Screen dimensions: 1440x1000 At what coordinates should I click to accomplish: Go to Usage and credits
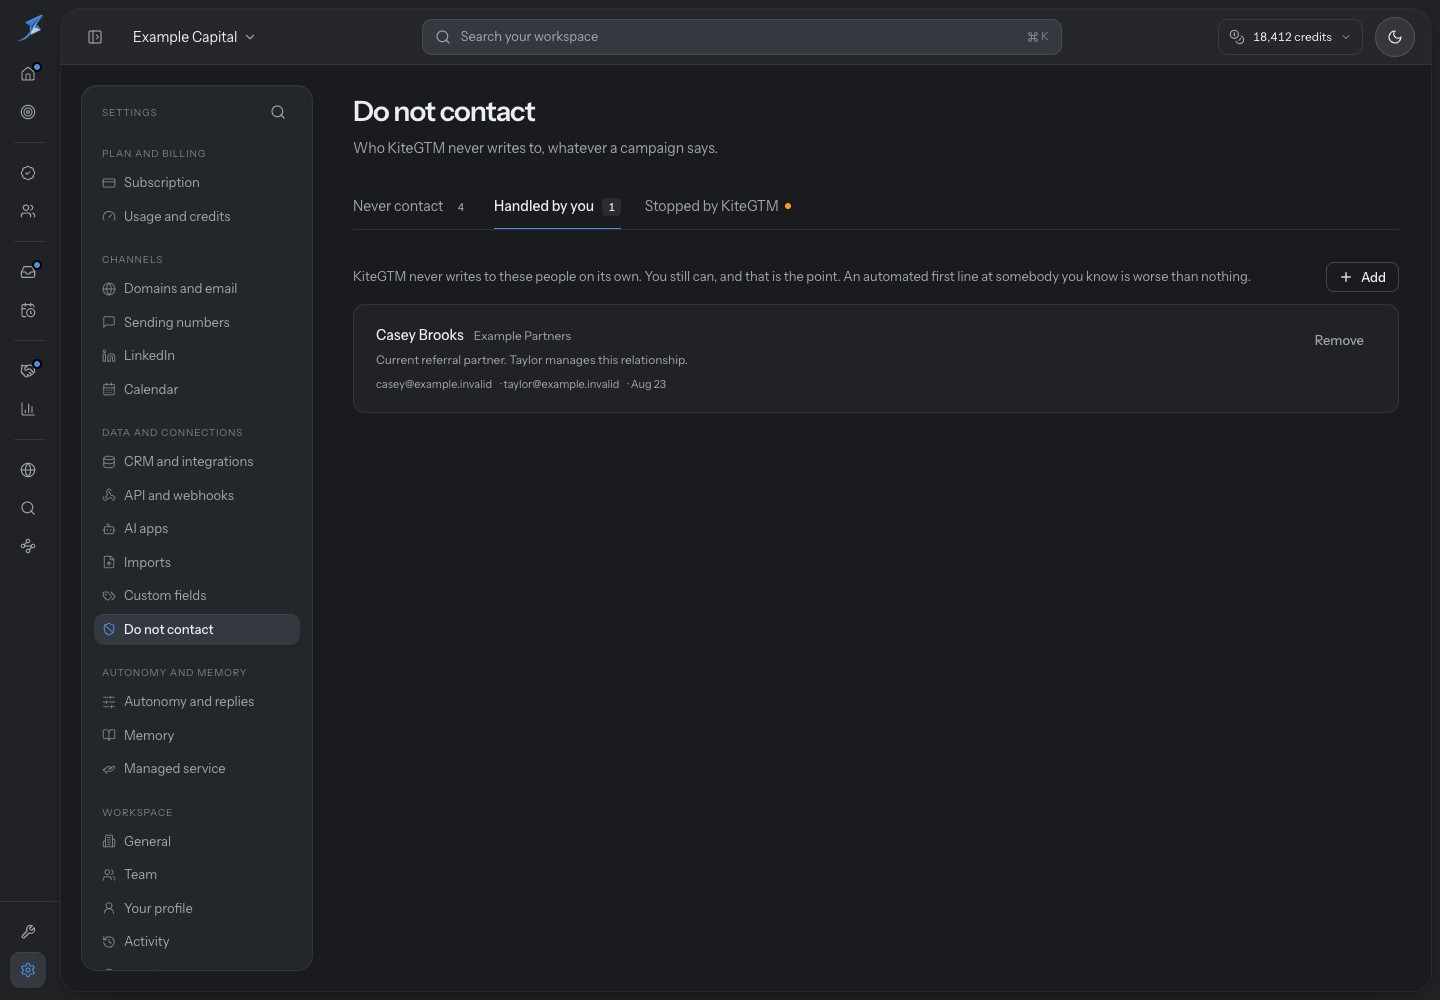tap(197, 216)
